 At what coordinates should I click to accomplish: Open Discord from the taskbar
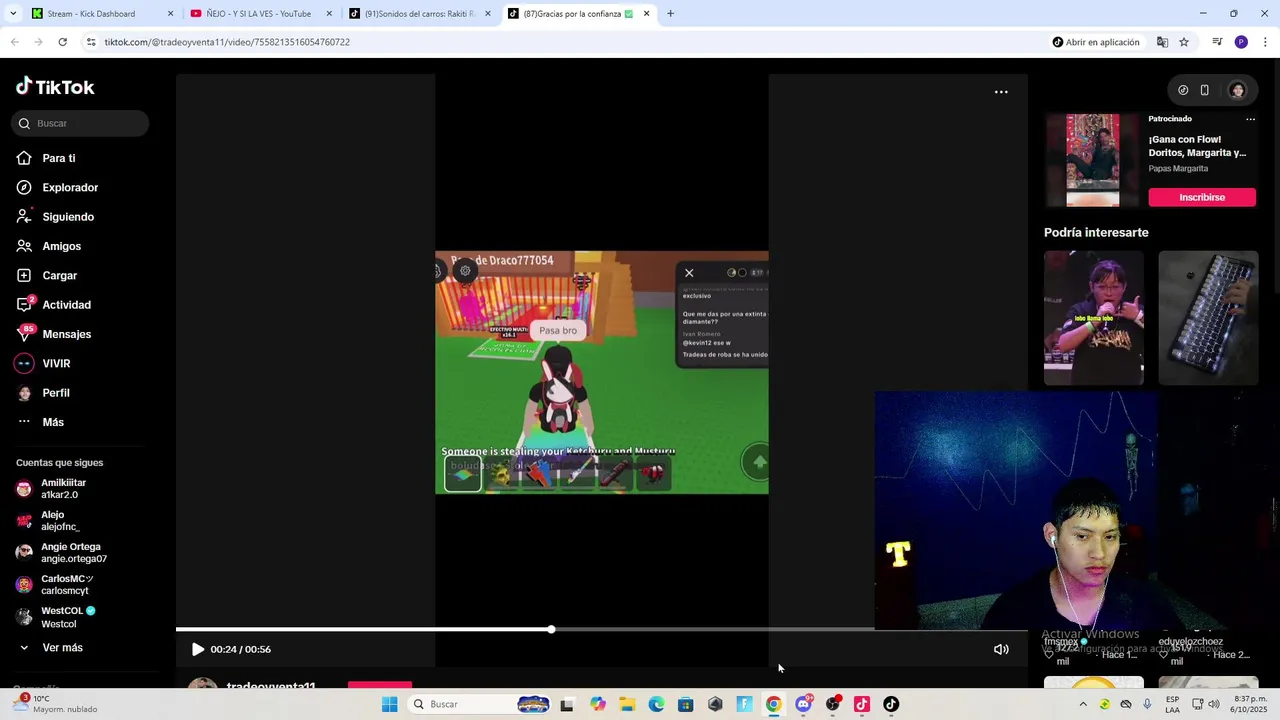(x=803, y=704)
